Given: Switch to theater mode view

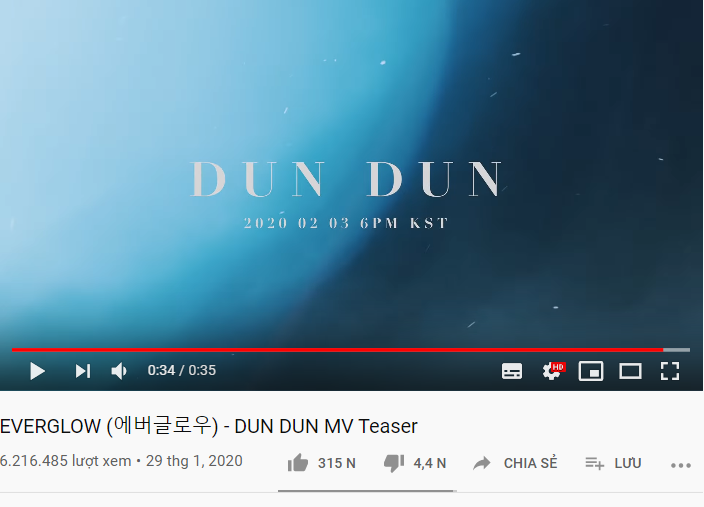Looking at the screenshot, I should (630, 371).
